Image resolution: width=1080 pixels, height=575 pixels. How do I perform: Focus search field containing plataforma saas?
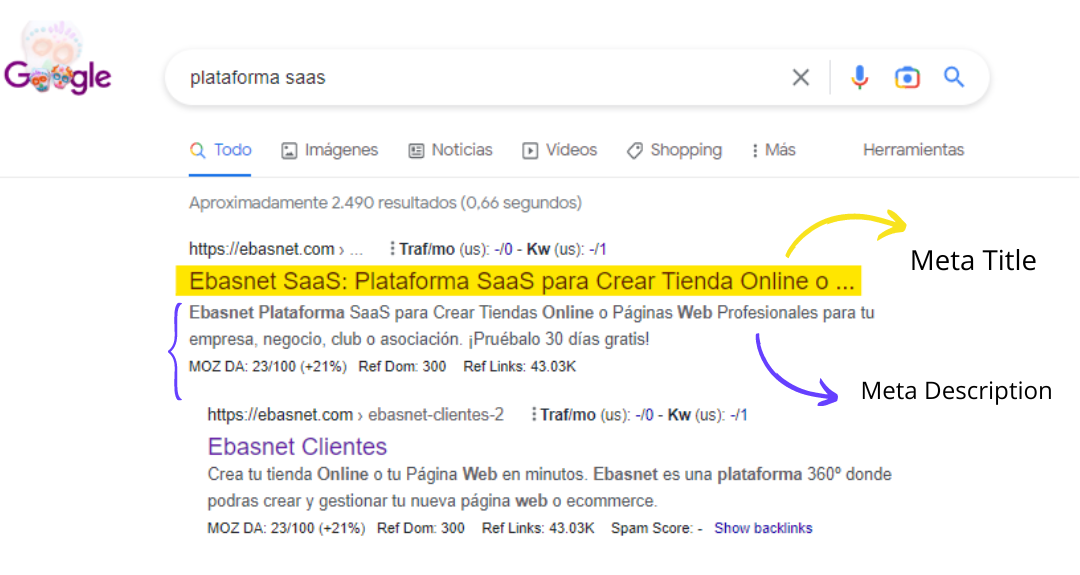pos(470,78)
